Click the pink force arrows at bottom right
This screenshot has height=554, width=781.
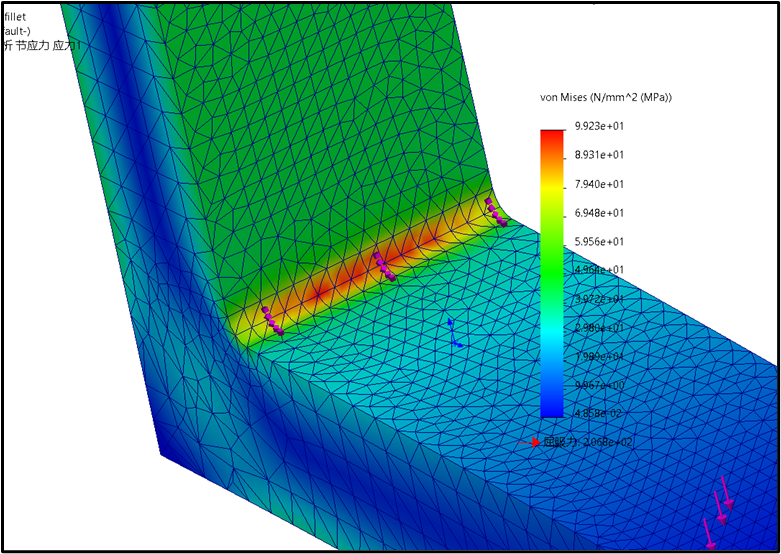pyautogui.click(x=719, y=513)
